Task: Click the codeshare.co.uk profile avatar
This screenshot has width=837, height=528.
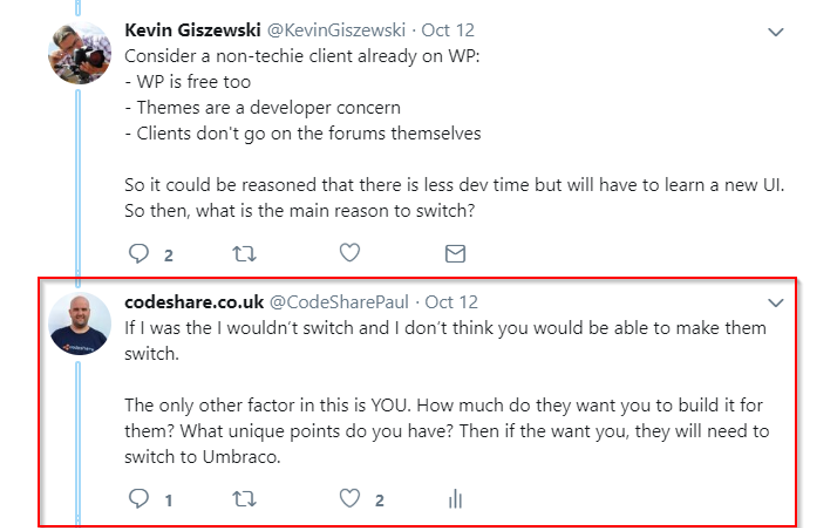Action: 80,323
